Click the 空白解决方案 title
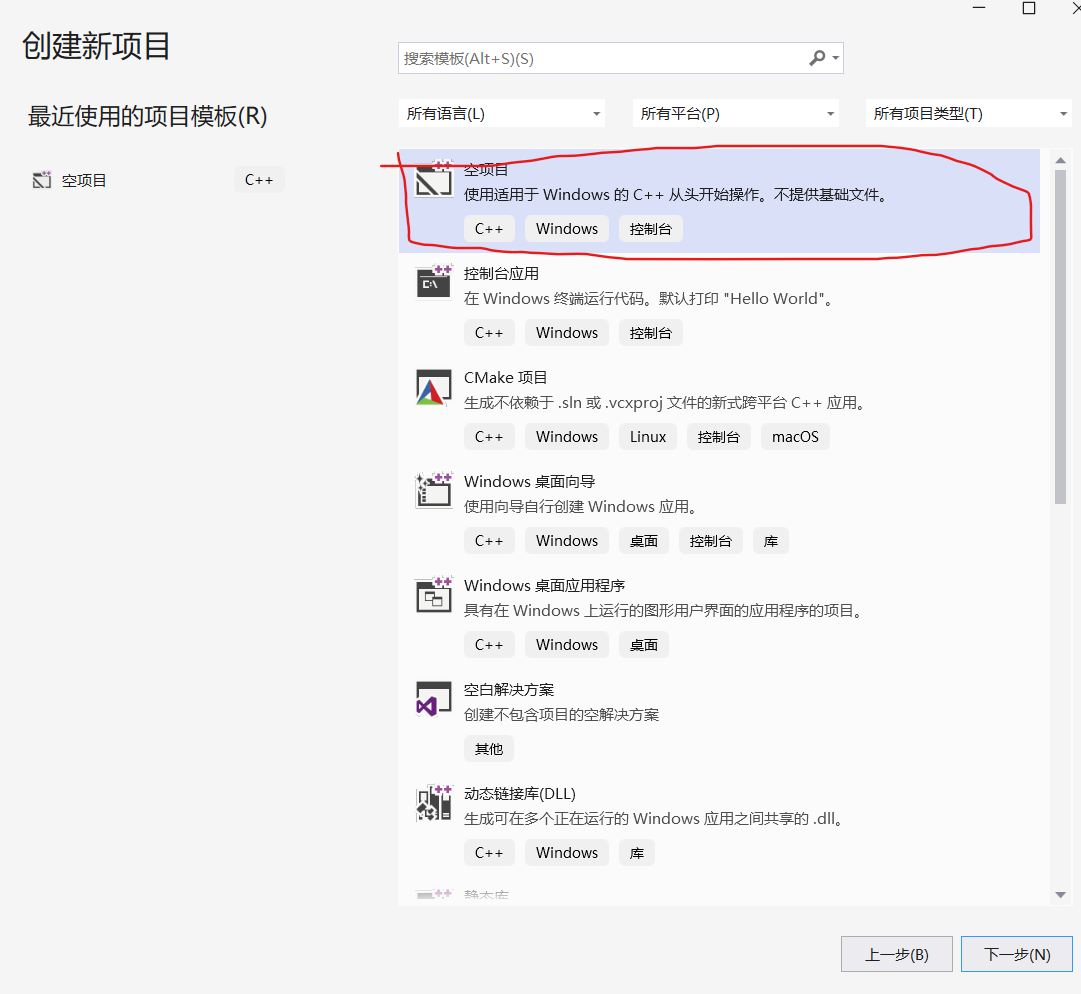 509,689
